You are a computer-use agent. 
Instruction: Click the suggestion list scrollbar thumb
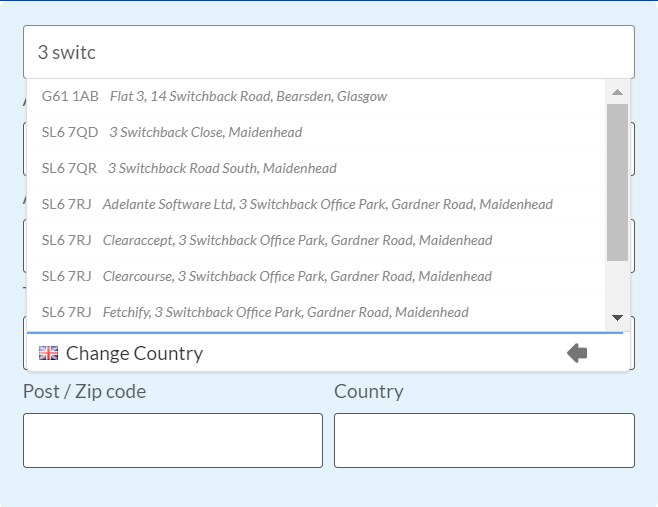point(617,180)
